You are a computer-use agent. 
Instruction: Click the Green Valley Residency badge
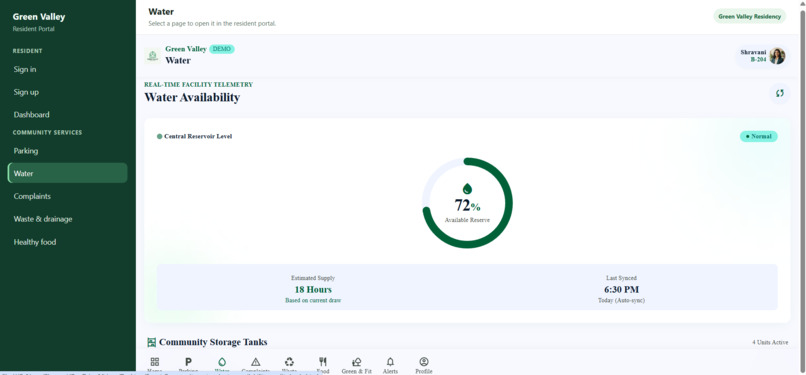[x=749, y=16]
